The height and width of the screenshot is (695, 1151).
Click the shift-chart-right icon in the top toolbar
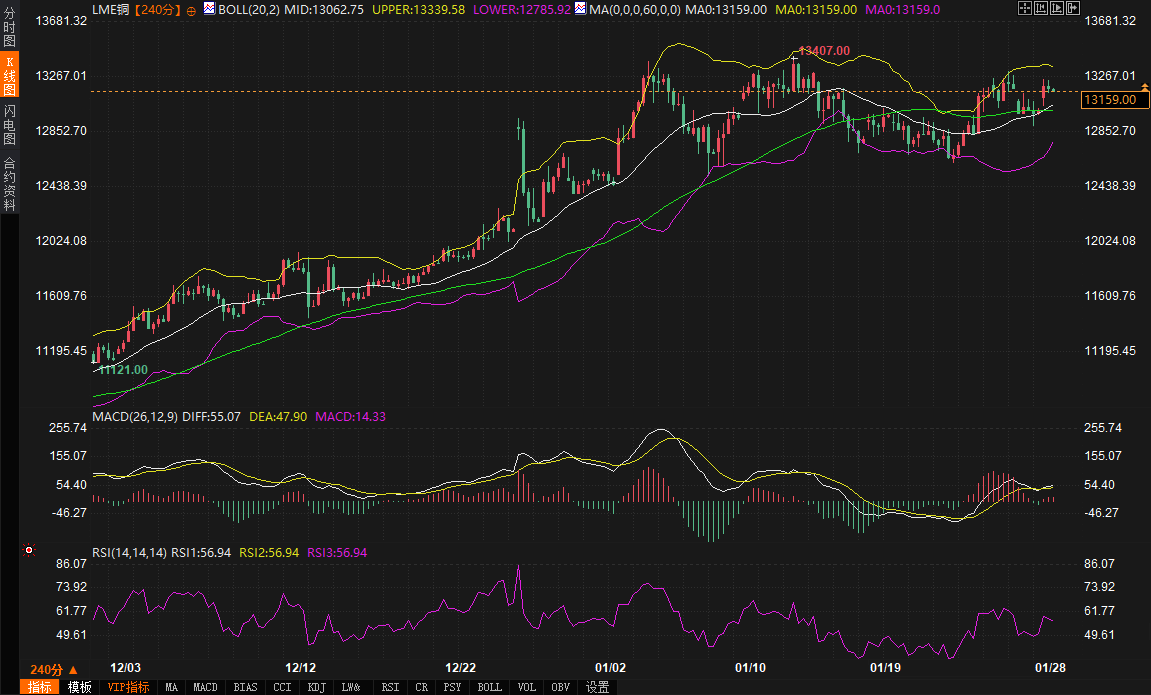click(1072, 8)
